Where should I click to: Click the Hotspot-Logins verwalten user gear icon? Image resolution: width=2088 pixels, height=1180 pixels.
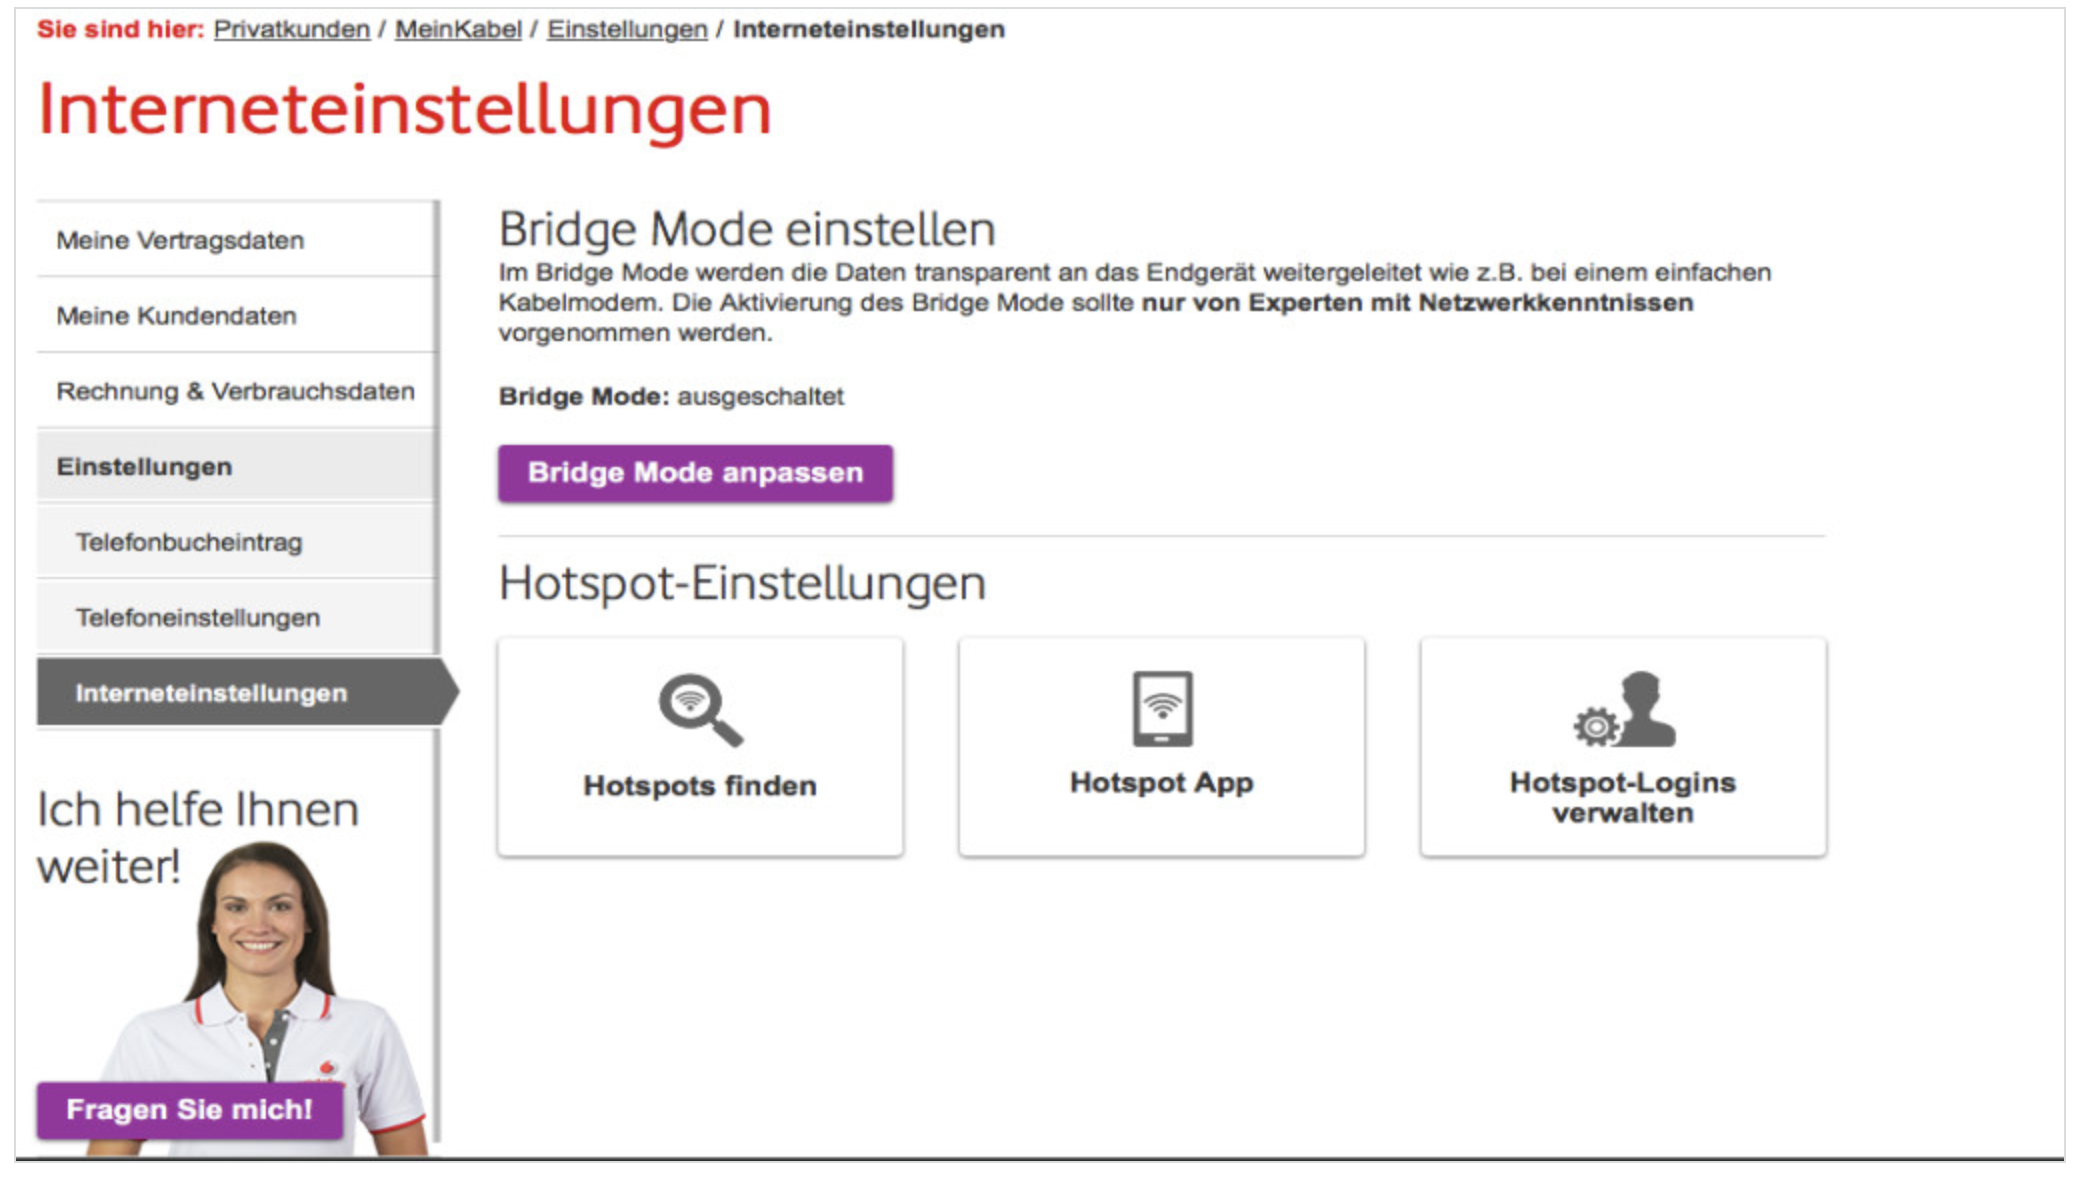click(1624, 710)
